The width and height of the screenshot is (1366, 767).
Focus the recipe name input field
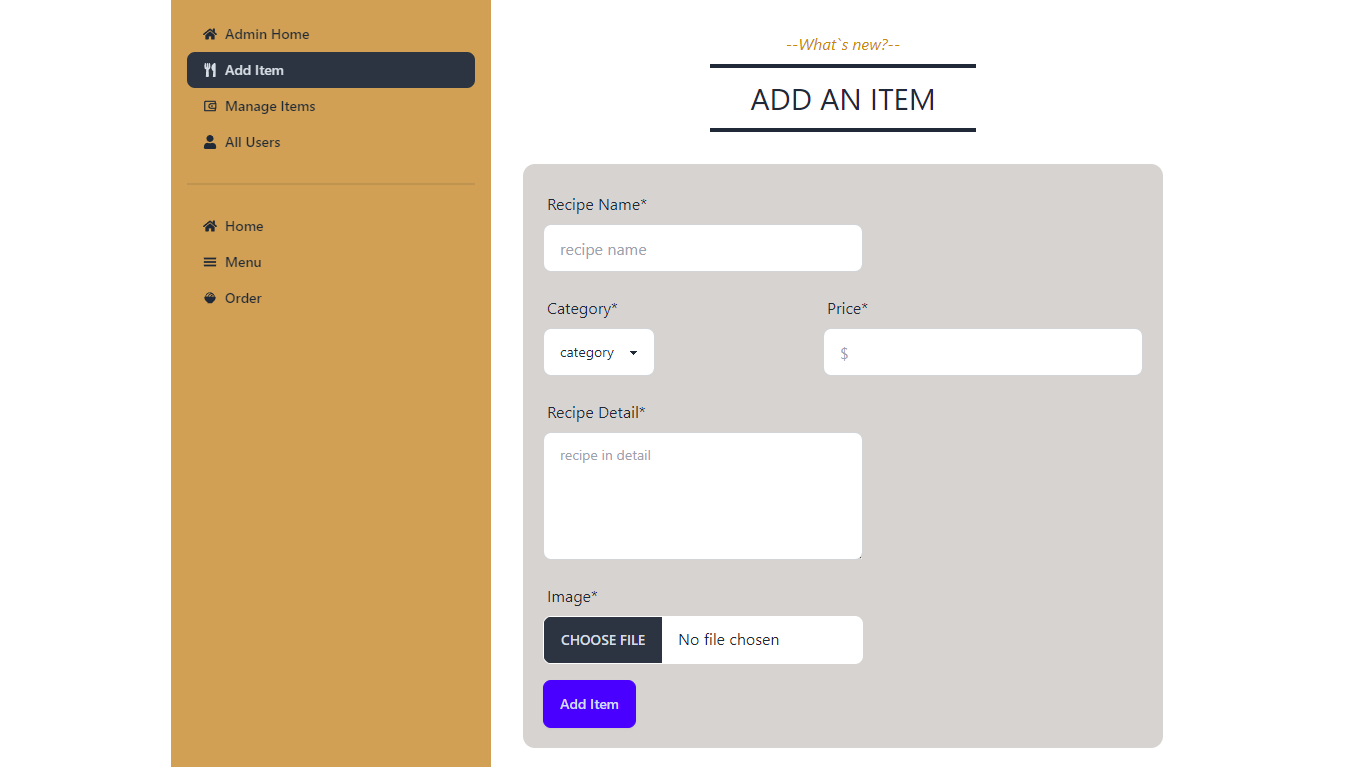click(x=702, y=248)
